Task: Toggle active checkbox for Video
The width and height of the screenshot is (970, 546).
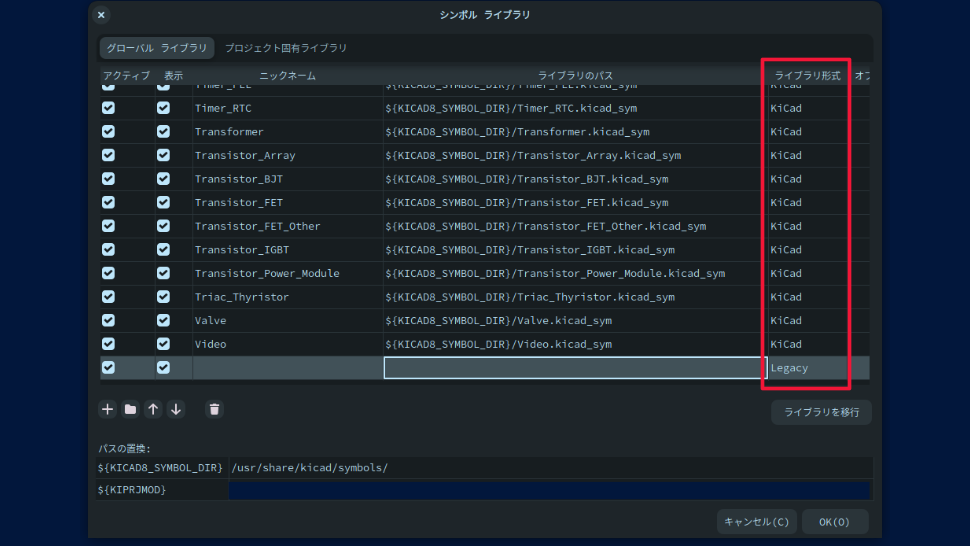Action: tap(108, 344)
